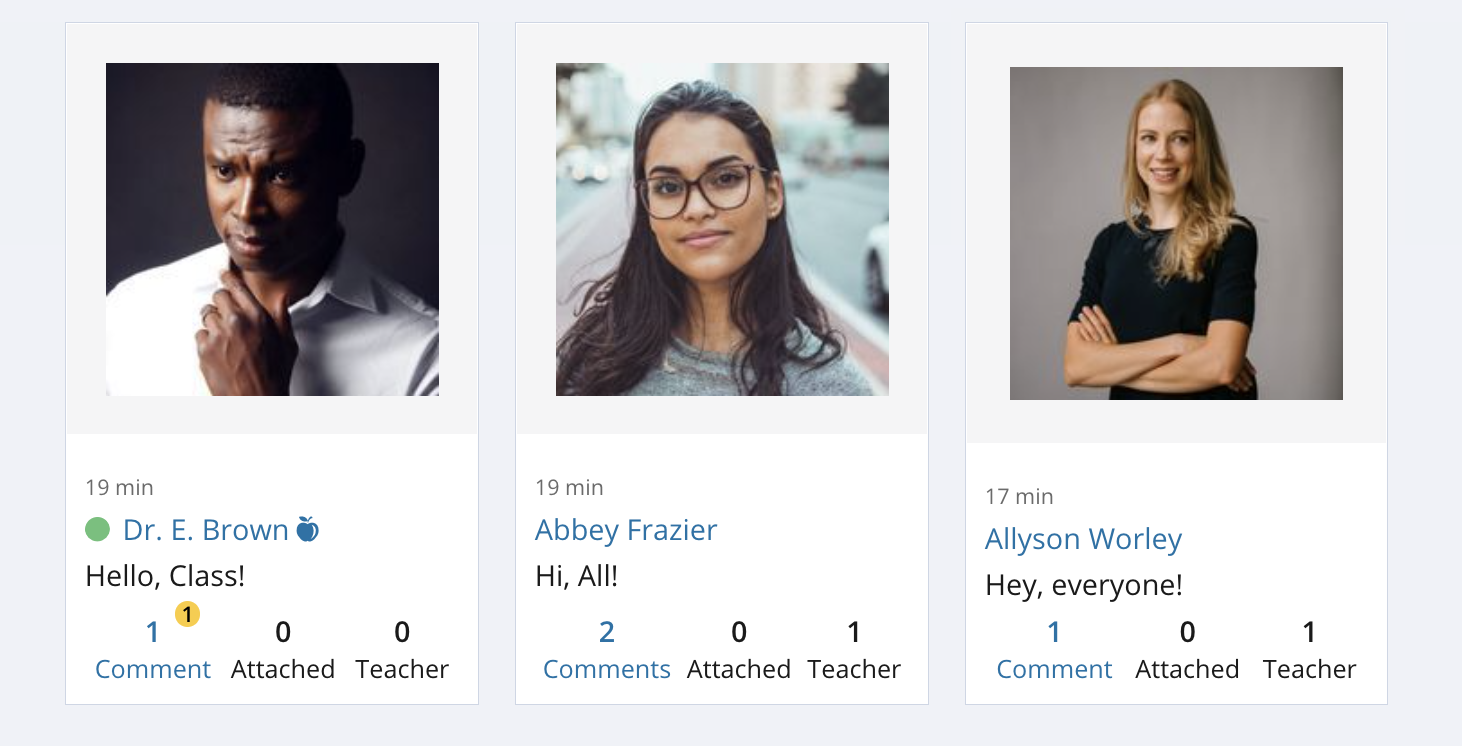Open Allyson Worley's profile photo

coord(1176,233)
